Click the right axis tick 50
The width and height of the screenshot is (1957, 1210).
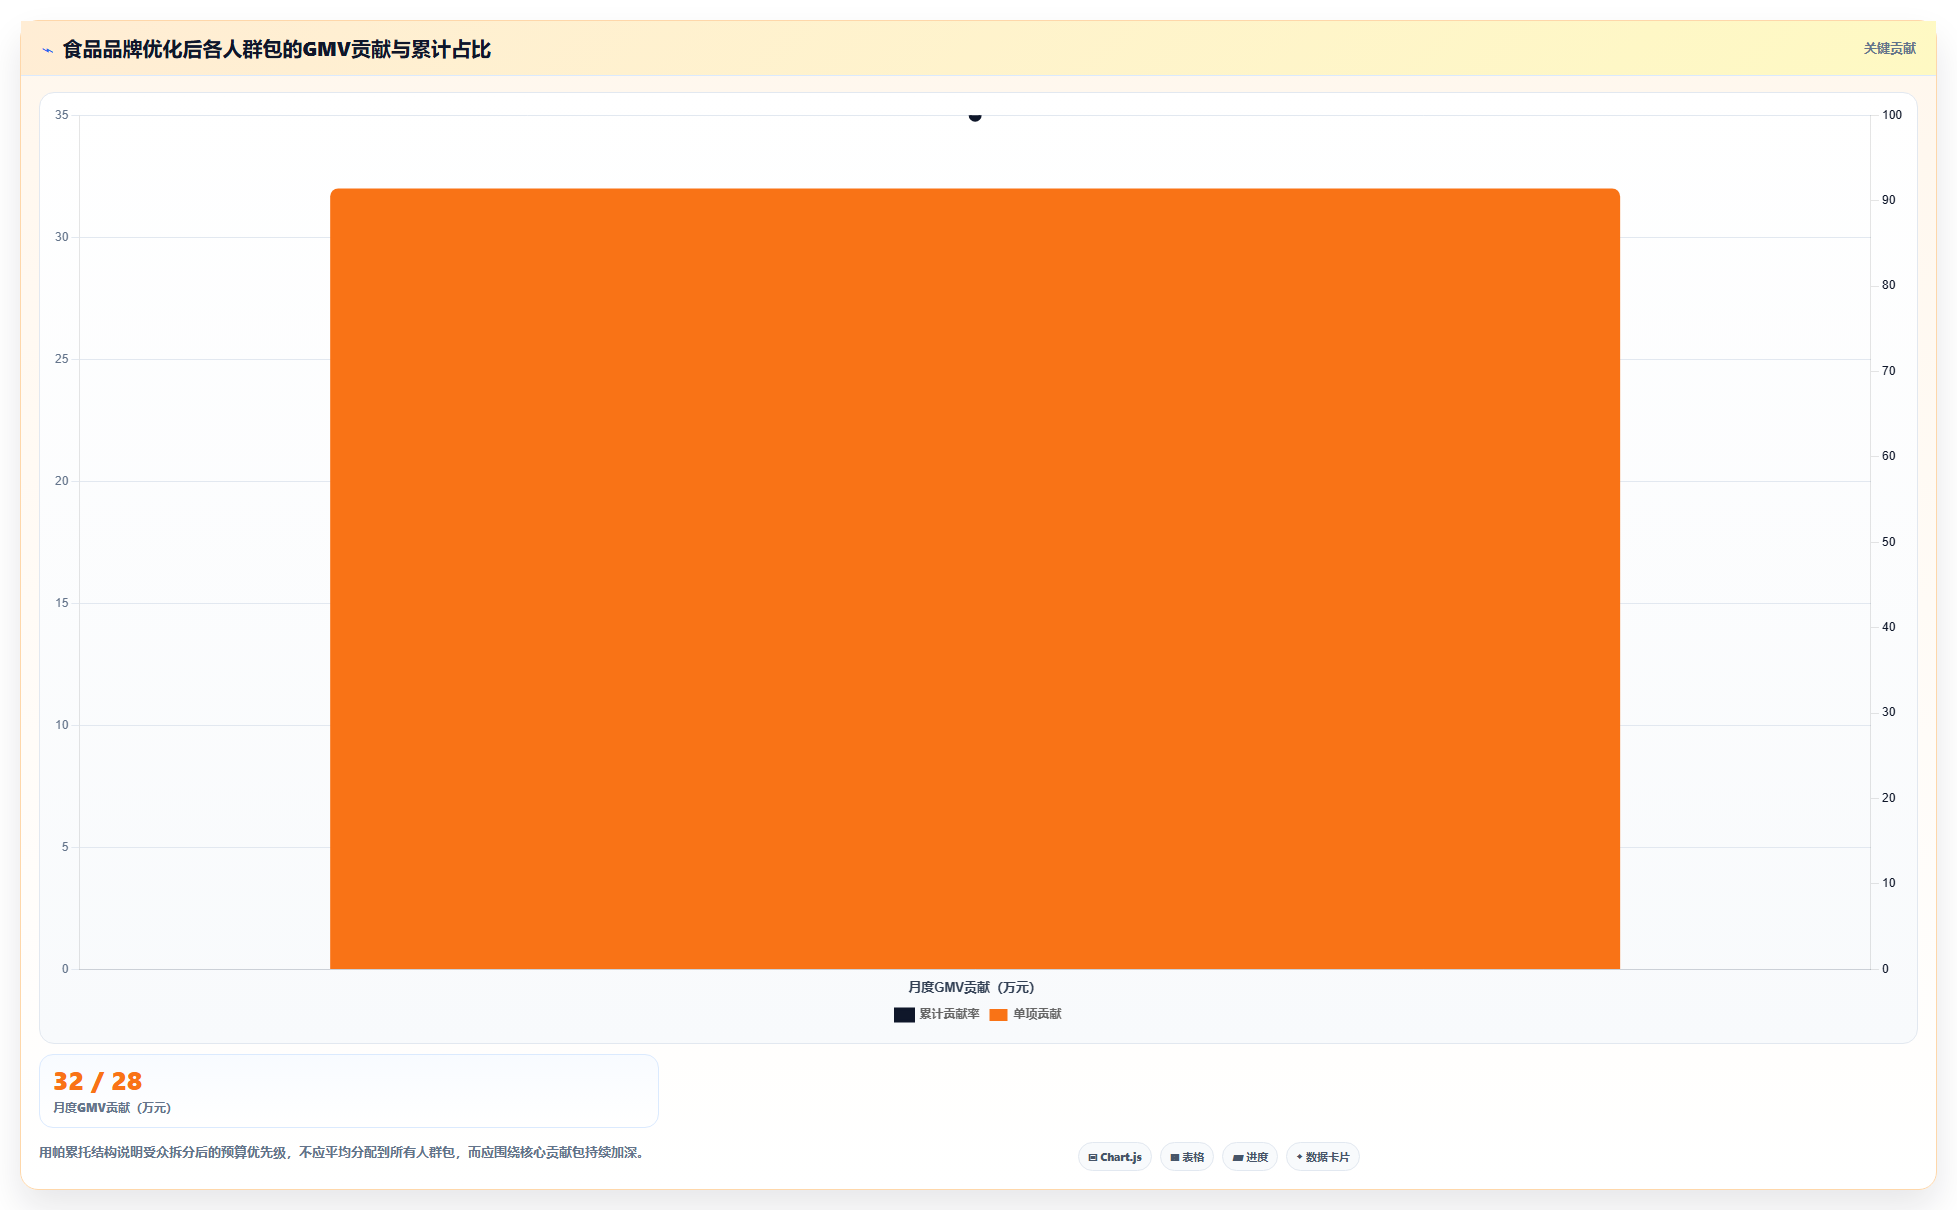(1888, 542)
